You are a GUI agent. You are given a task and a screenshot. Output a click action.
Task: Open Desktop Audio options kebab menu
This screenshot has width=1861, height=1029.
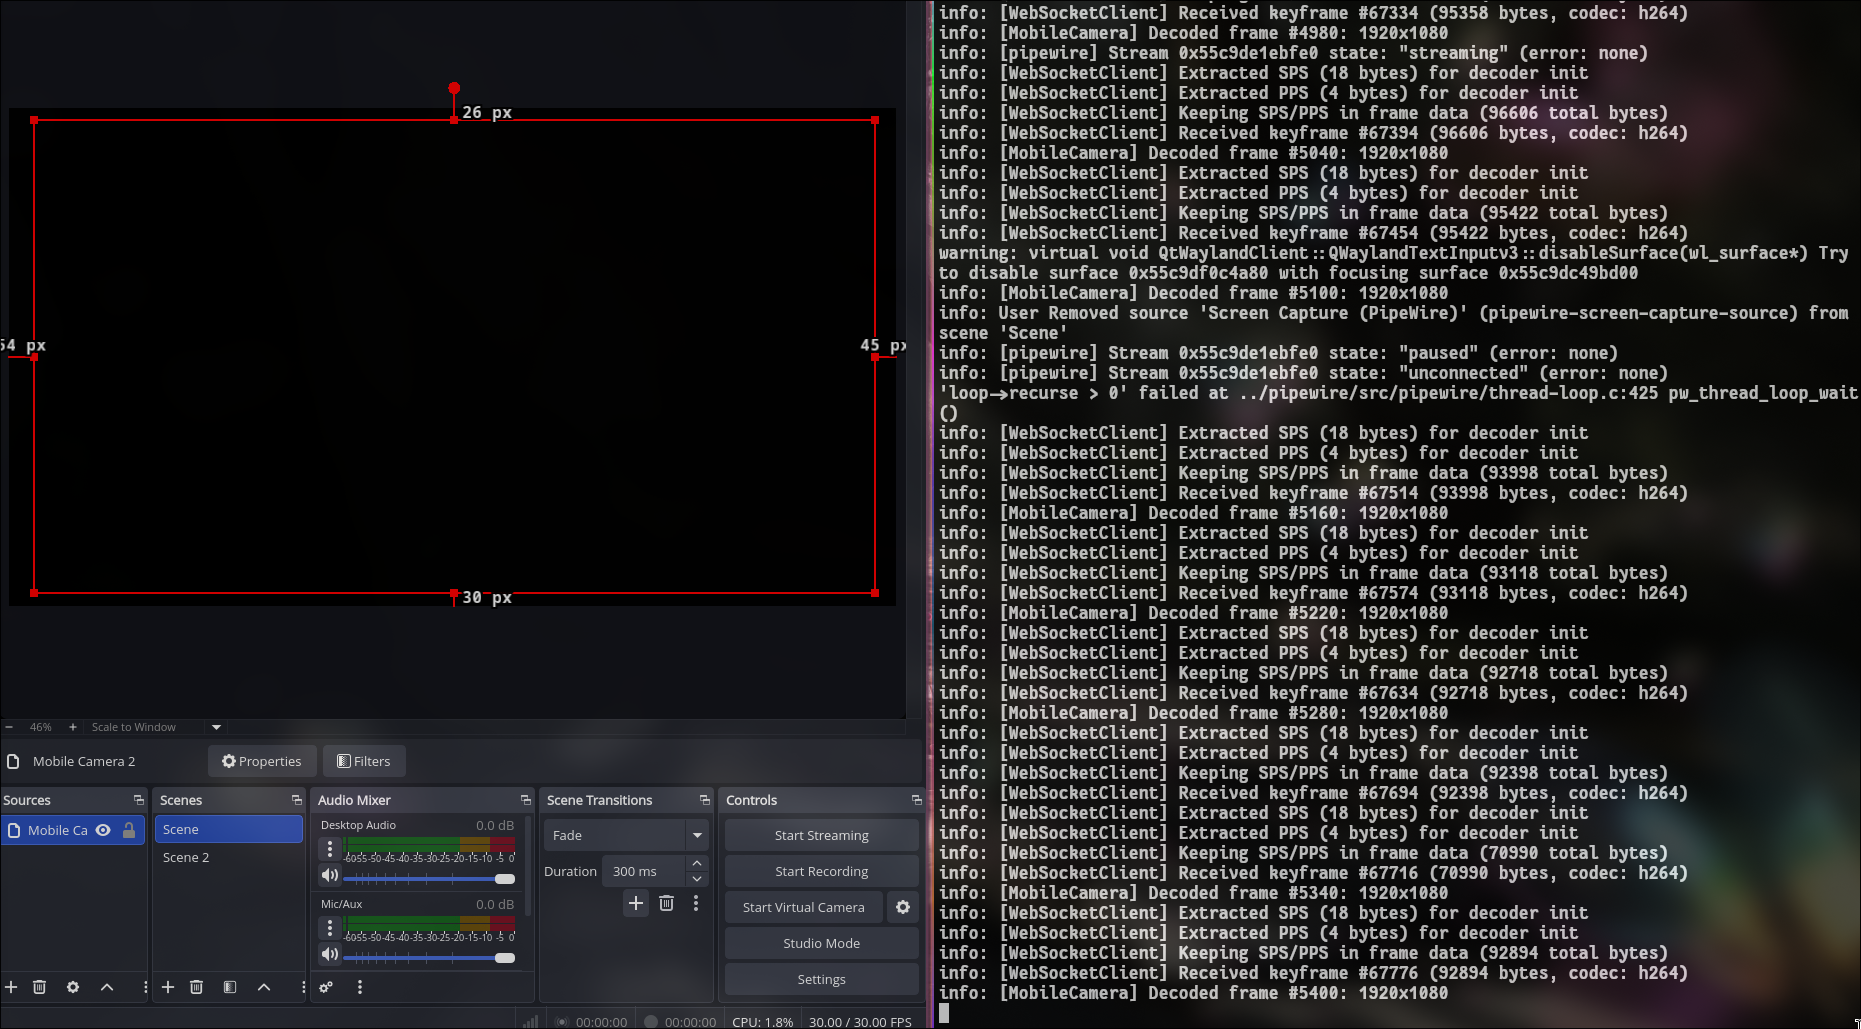point(330,847)
